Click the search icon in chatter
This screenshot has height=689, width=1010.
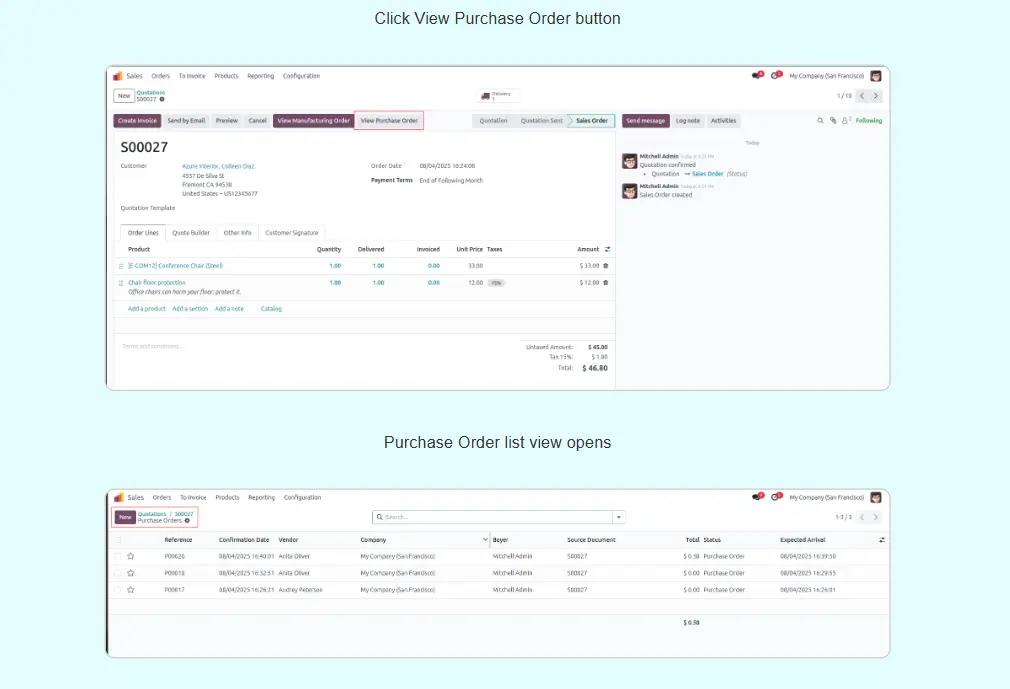click(821, 121)
